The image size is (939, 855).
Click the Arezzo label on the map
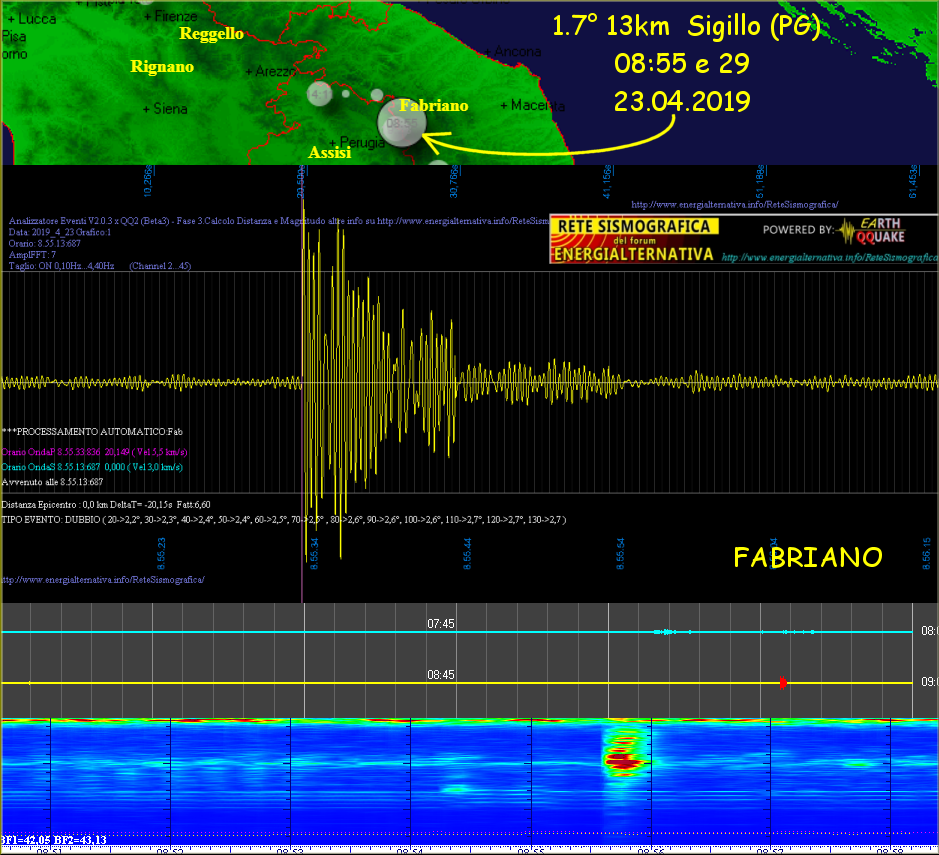tap(271, 72)
